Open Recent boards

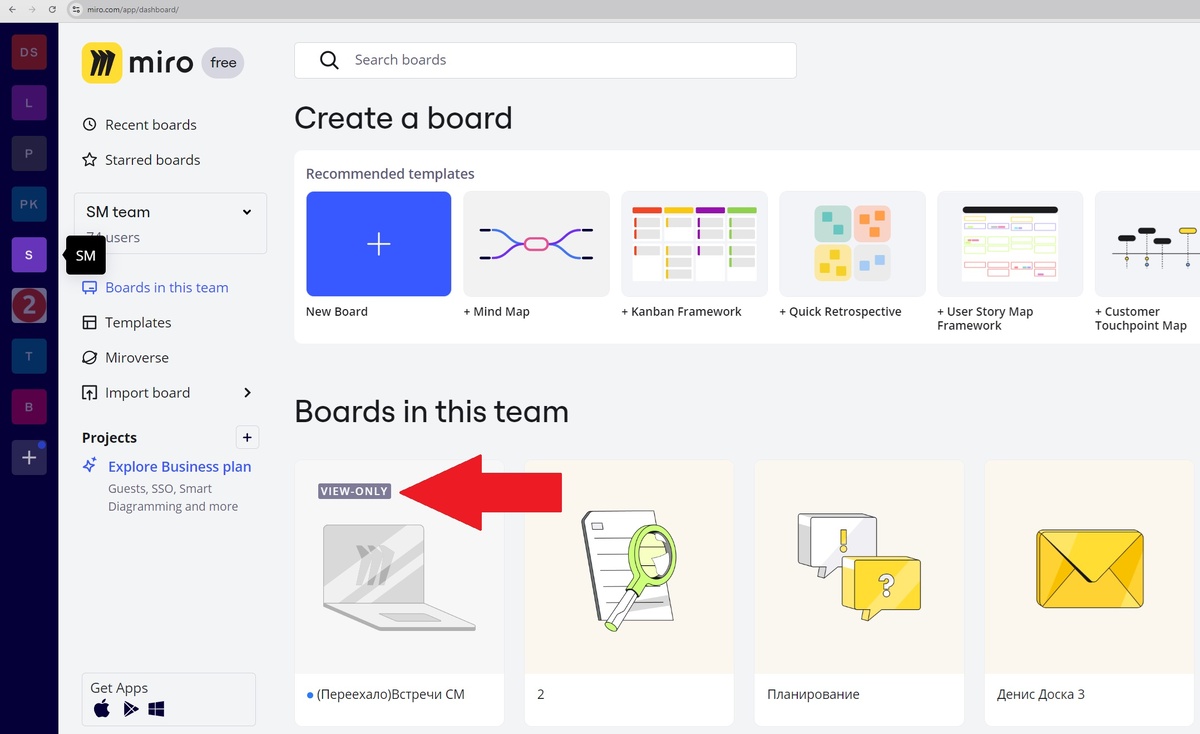(139, 125)
